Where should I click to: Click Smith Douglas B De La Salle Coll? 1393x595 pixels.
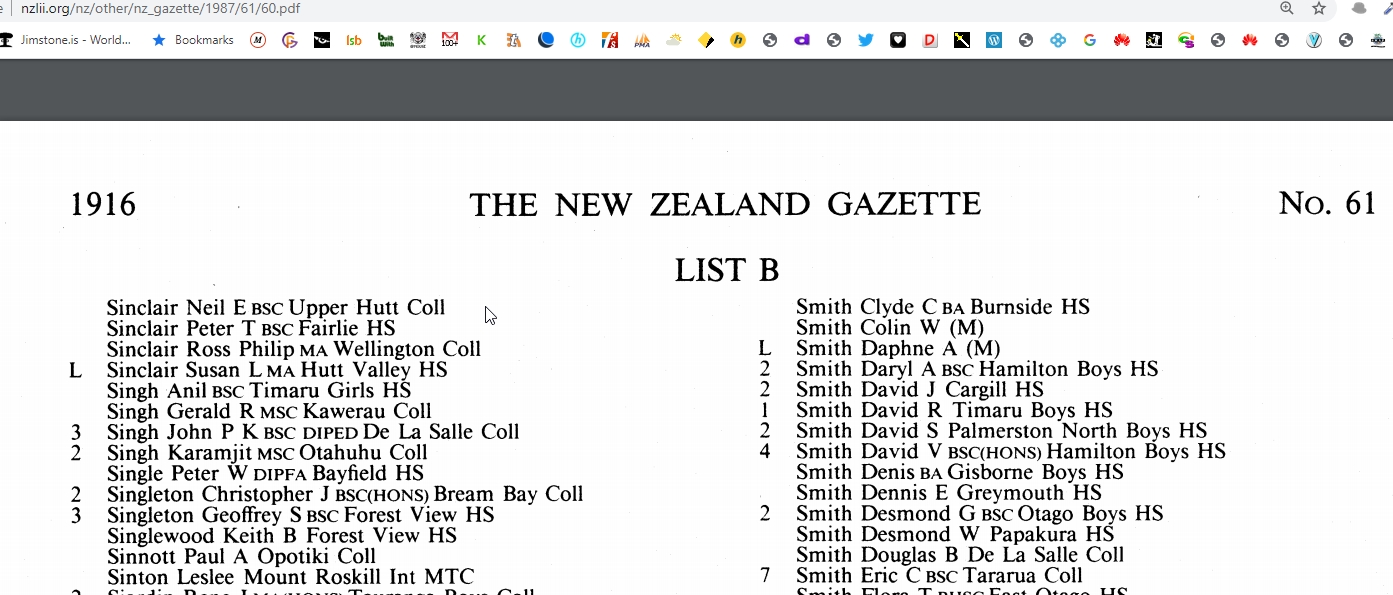coord(960,555)
